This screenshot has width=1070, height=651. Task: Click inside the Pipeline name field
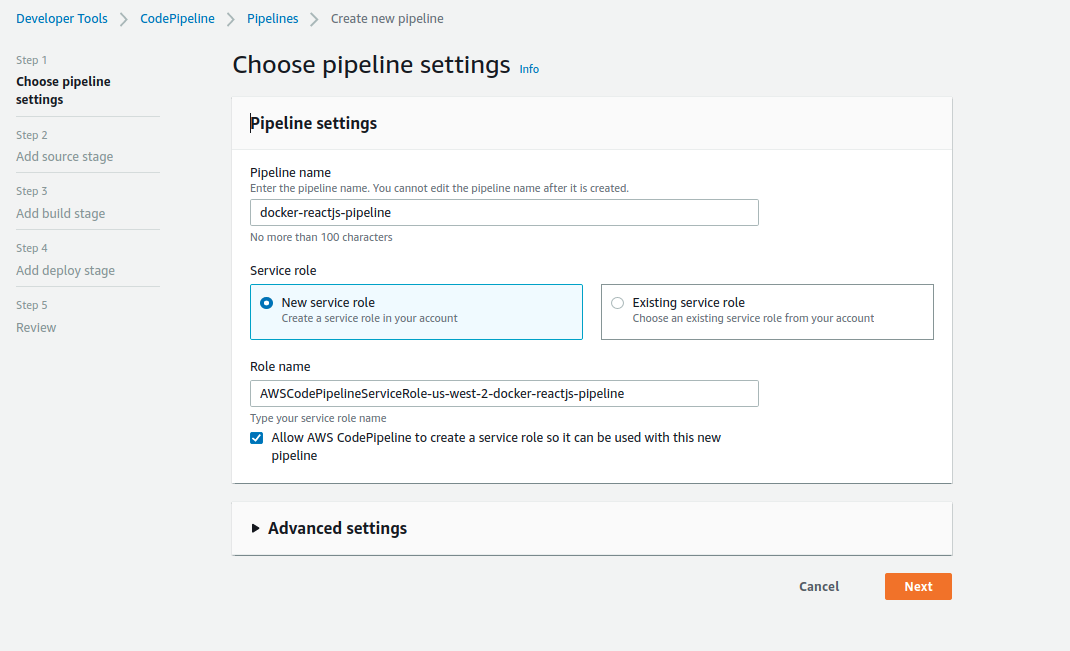tap(503, 213)
